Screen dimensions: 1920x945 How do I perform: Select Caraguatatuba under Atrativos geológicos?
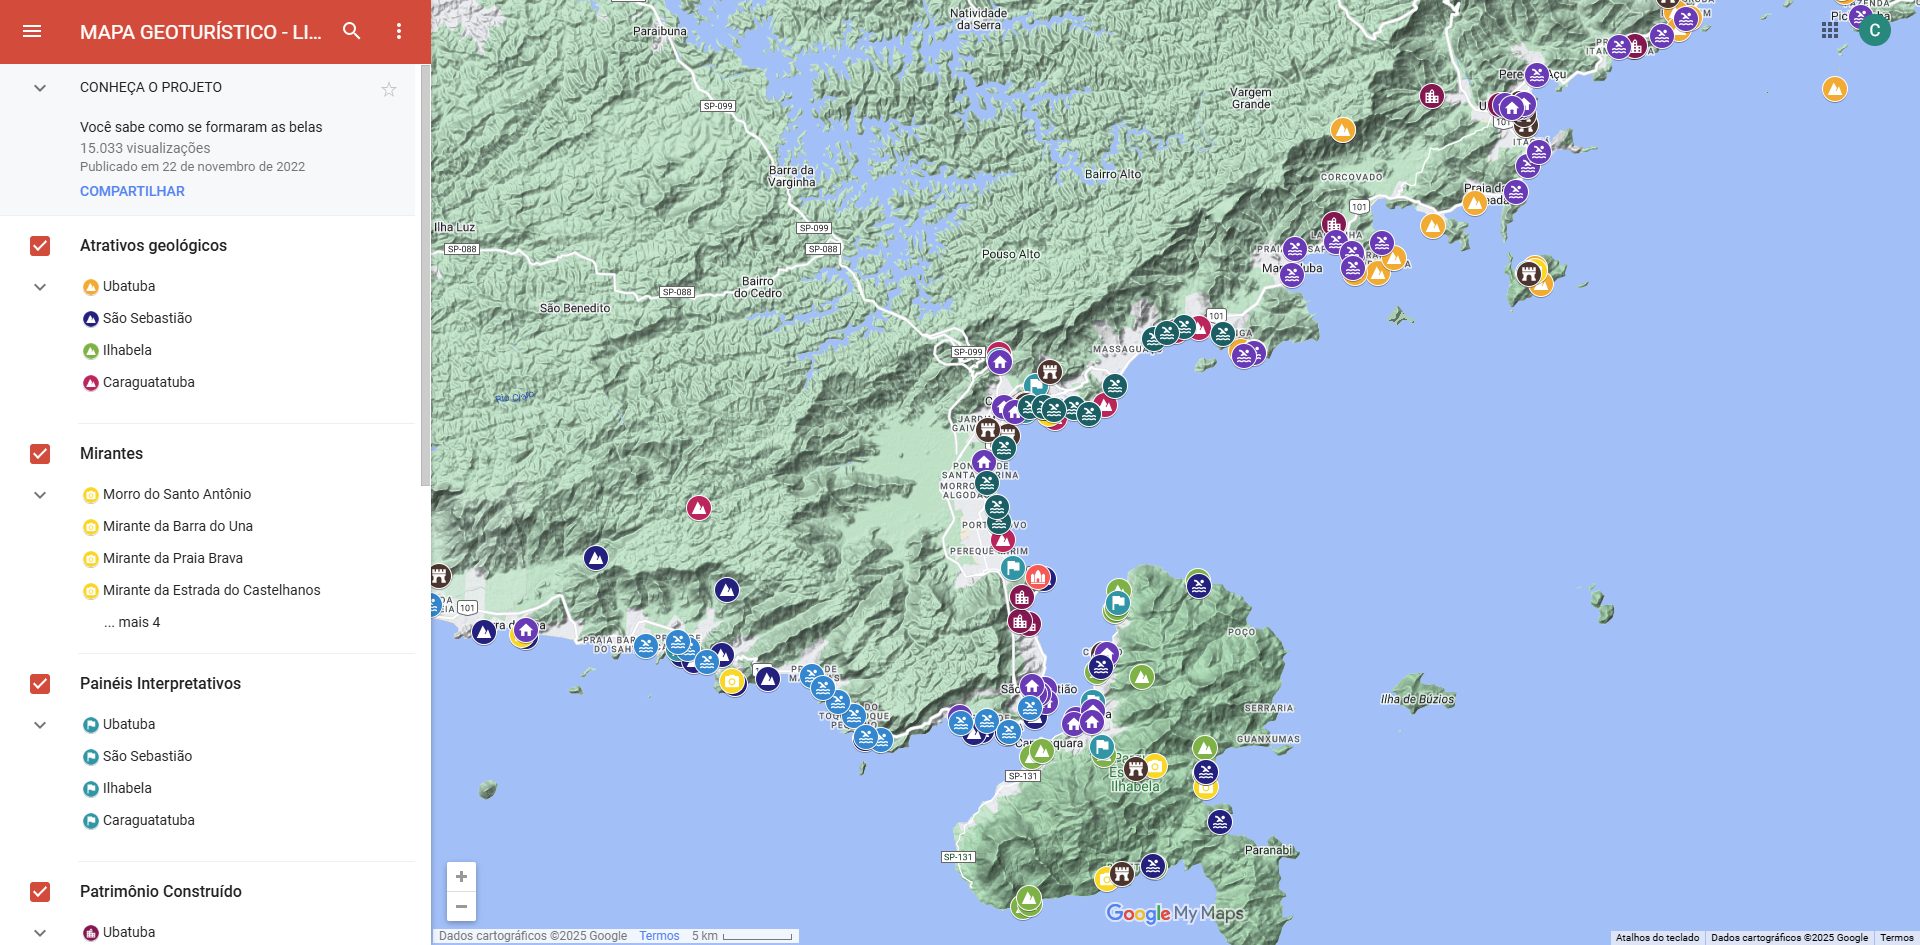148,382
